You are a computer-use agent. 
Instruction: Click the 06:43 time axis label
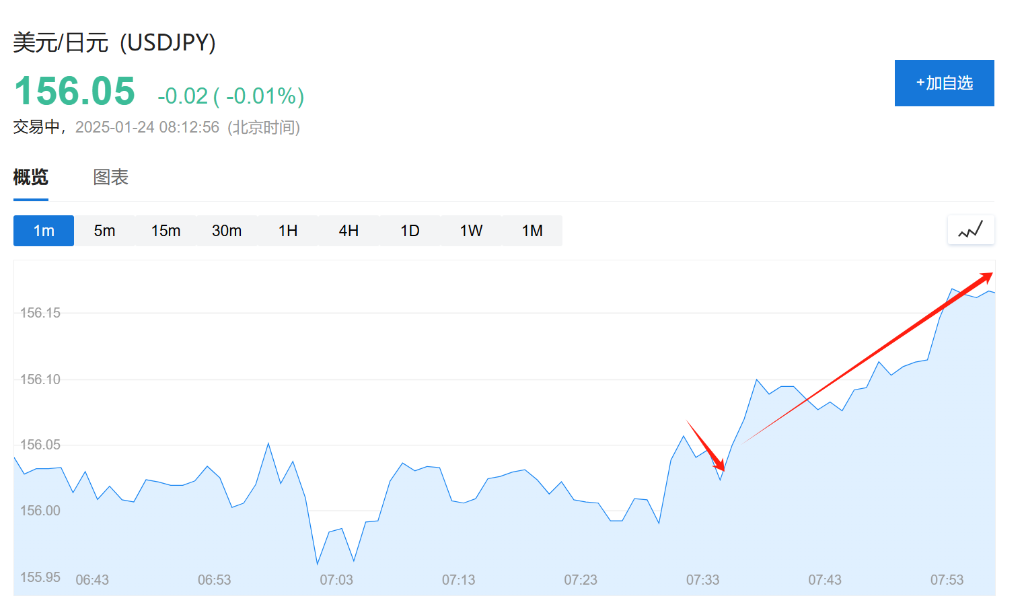click(92, 580)
